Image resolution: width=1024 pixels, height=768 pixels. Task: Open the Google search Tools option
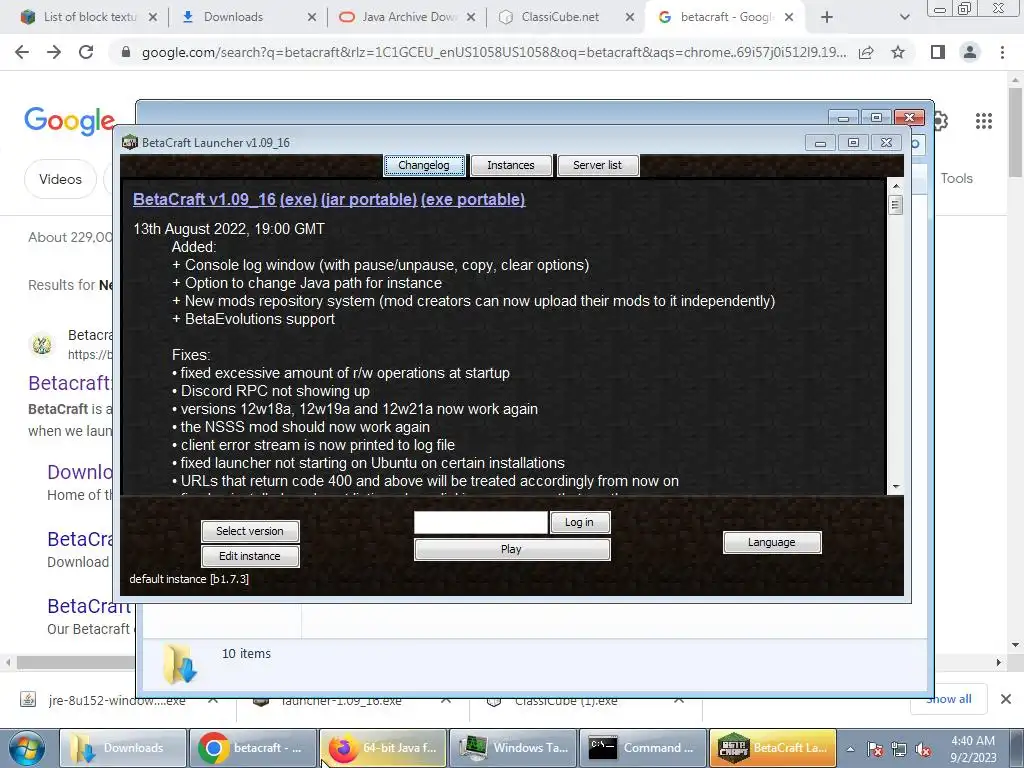coord(956,178)
